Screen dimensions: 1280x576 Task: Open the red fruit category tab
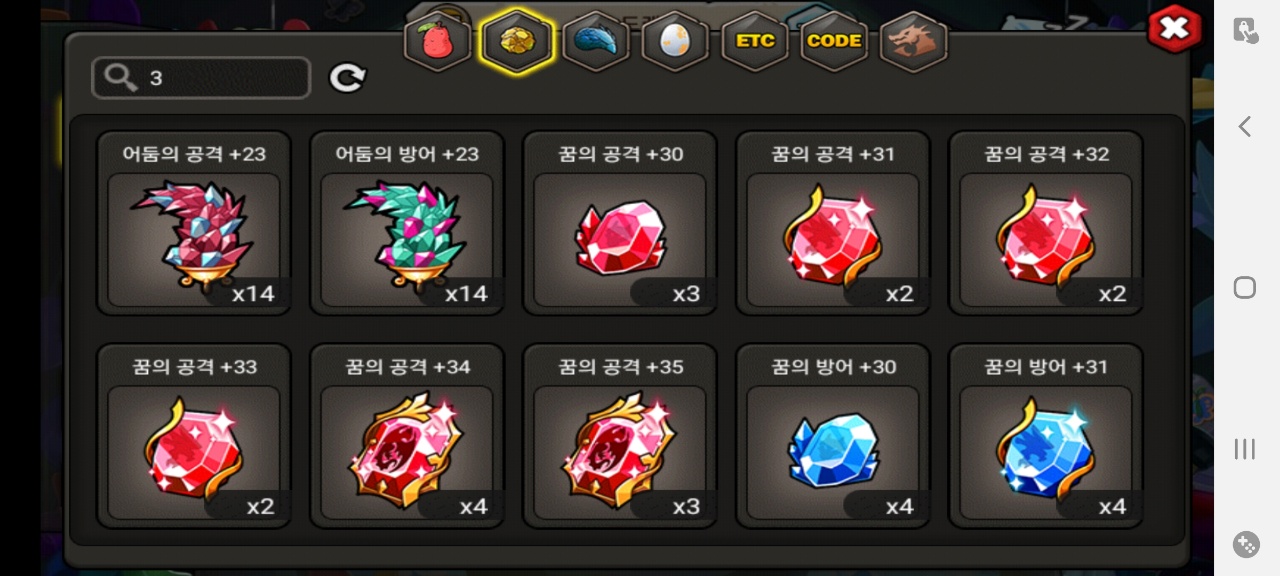pos(437,41)
